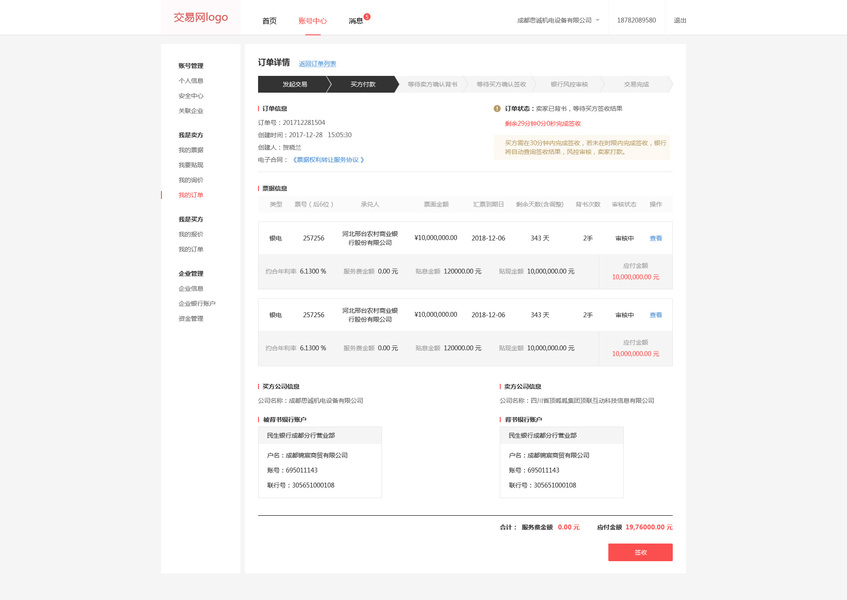This screenshot has height=600, width=847.
Task: Open the 消息 tab
Action: [355, 21]
